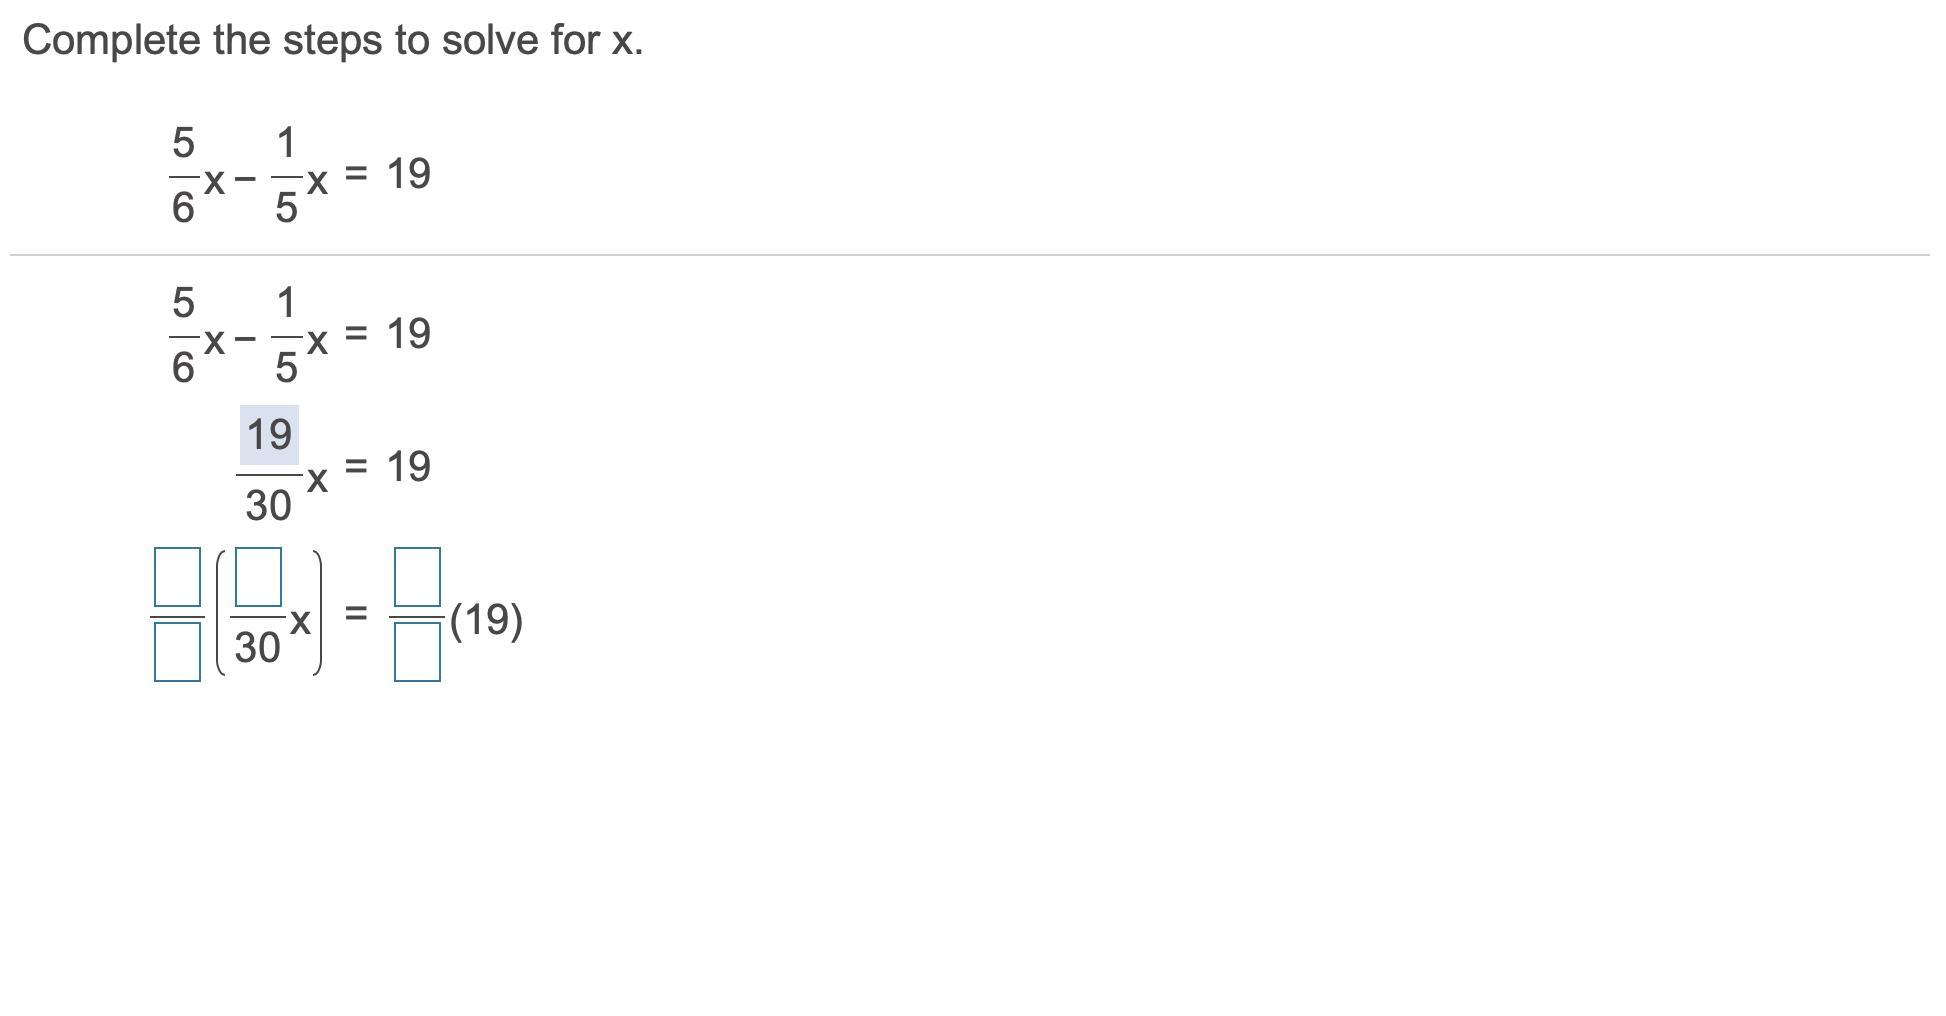Select the empty numerator box above 30 in parentheses

point(258,577)
